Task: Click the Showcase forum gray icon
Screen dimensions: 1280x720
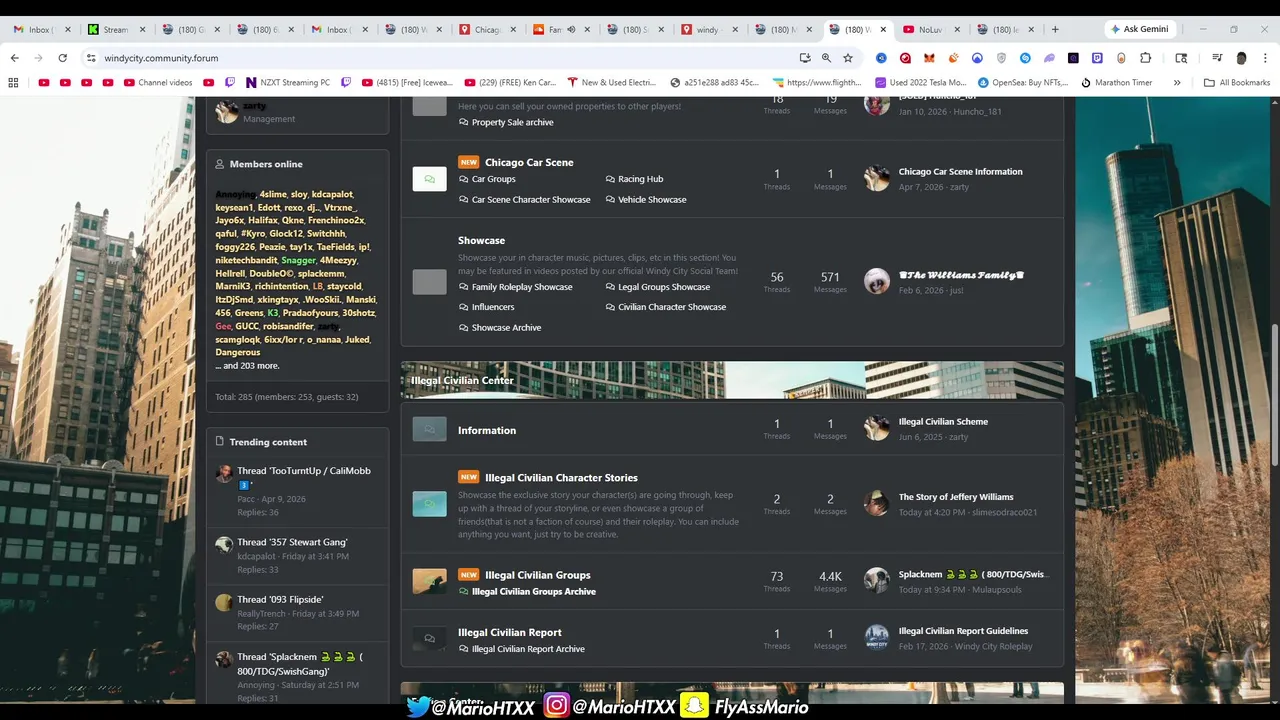Action: (429, 282)
